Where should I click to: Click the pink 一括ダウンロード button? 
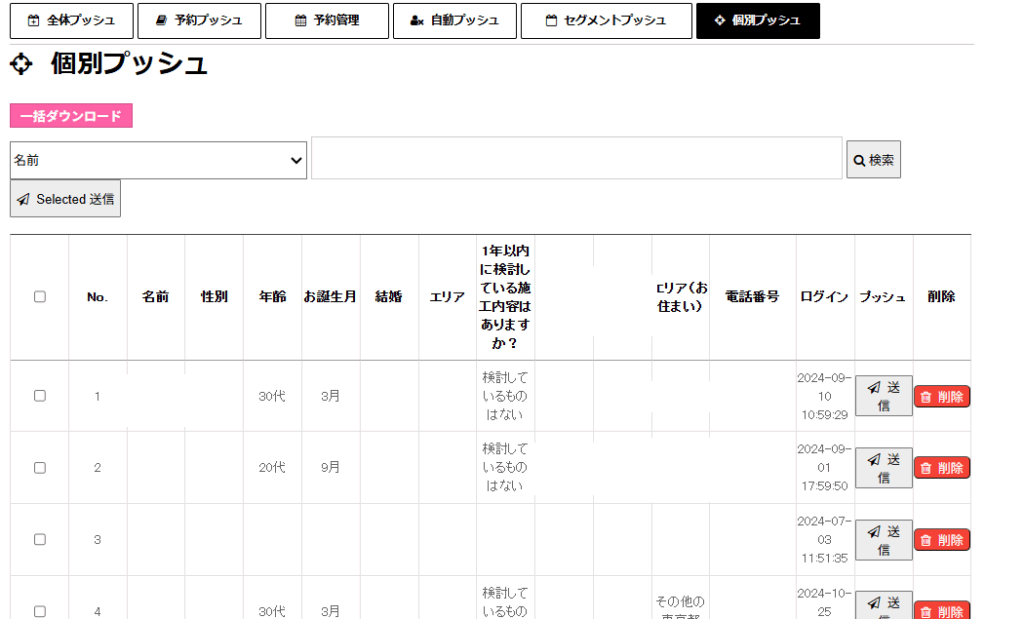[71, 116]
